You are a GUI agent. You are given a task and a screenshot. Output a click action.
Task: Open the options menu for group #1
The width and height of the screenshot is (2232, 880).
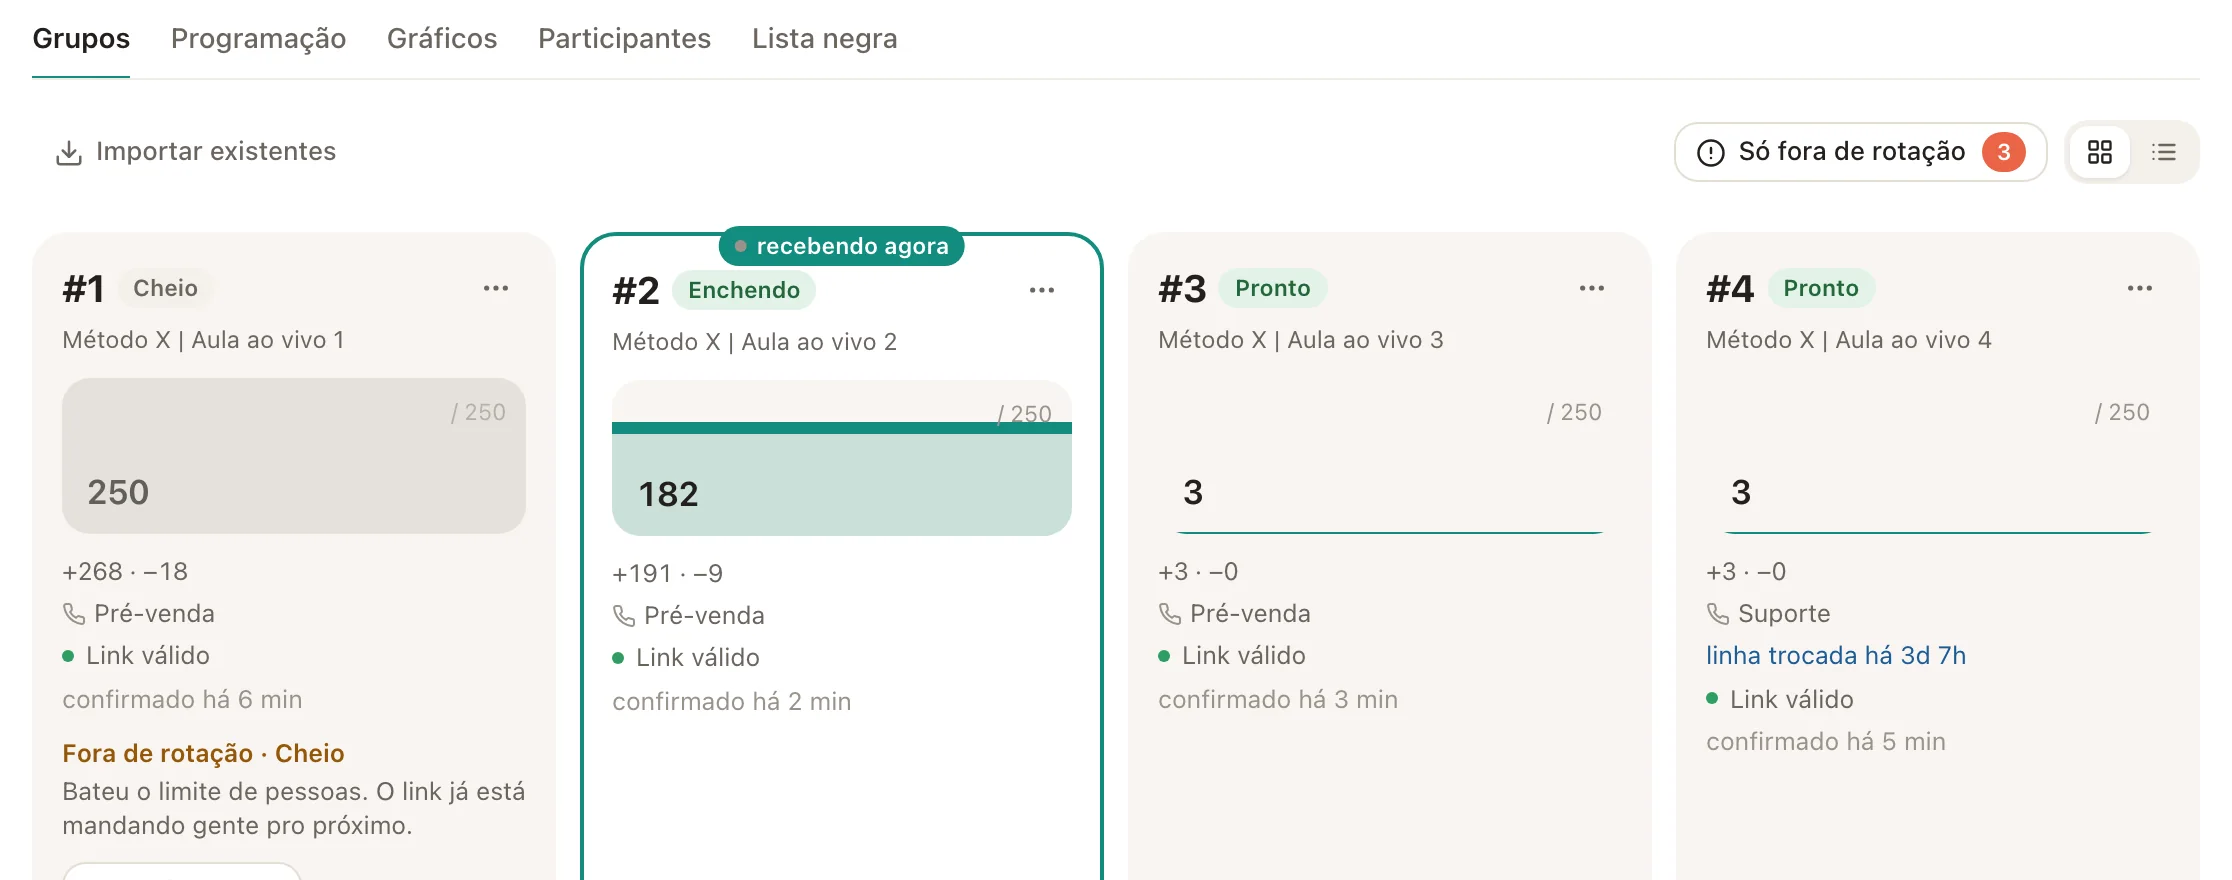496,288
